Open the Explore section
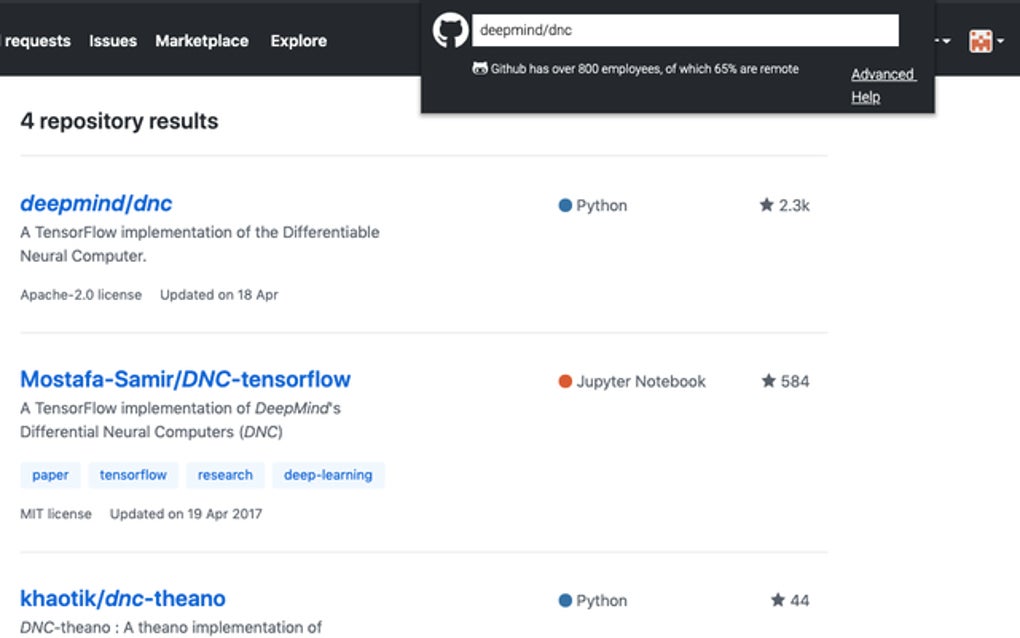 click(297, 41)
